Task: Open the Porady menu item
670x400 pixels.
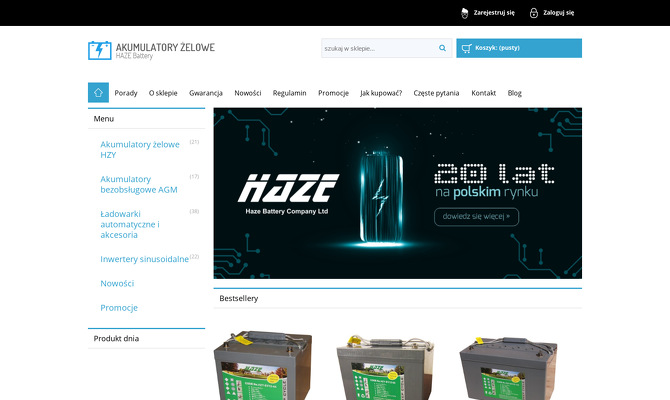Action: [126, 93]
